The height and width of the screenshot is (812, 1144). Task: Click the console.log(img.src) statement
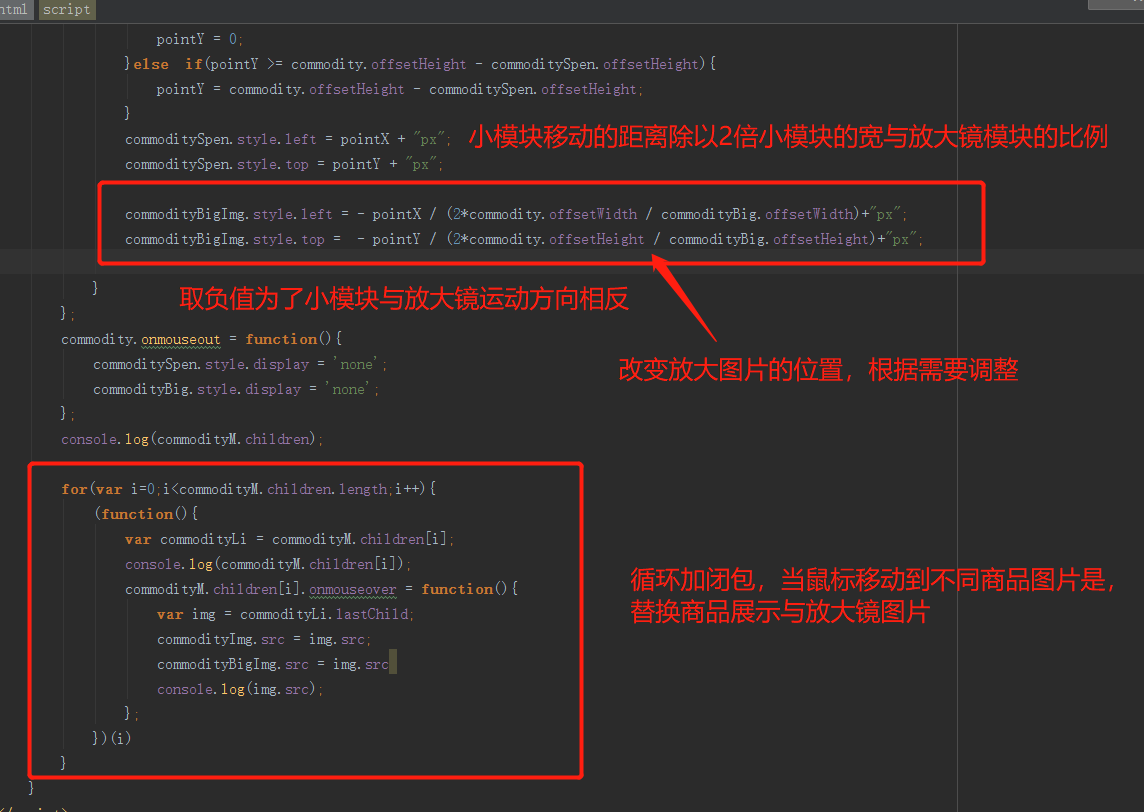pos(240,689)
